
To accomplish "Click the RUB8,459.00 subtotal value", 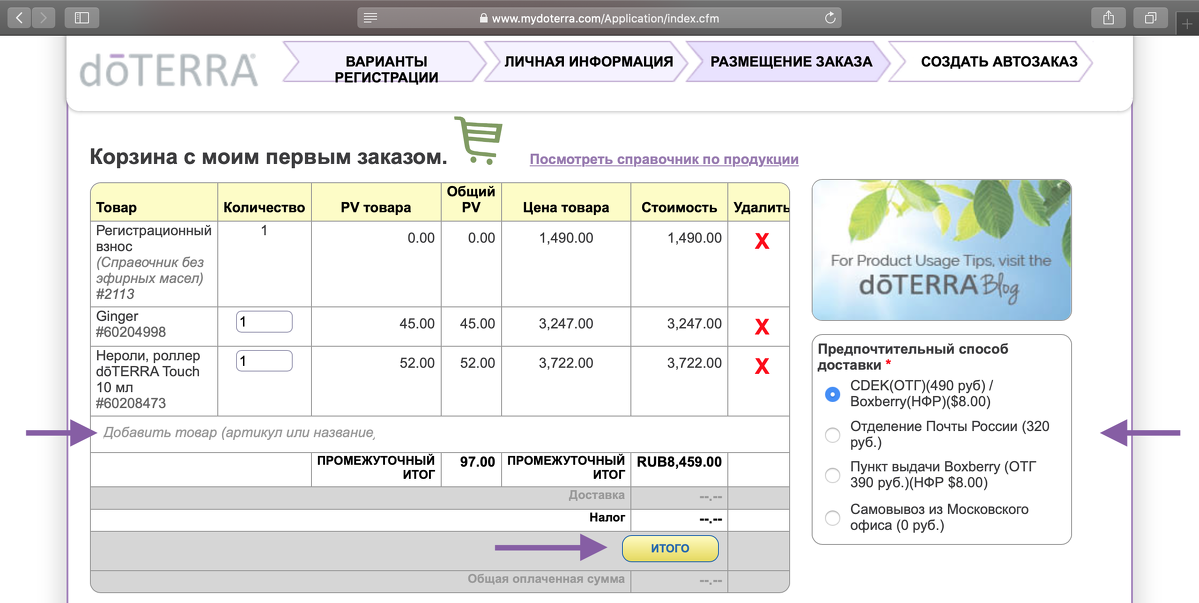I will (679, 462).
